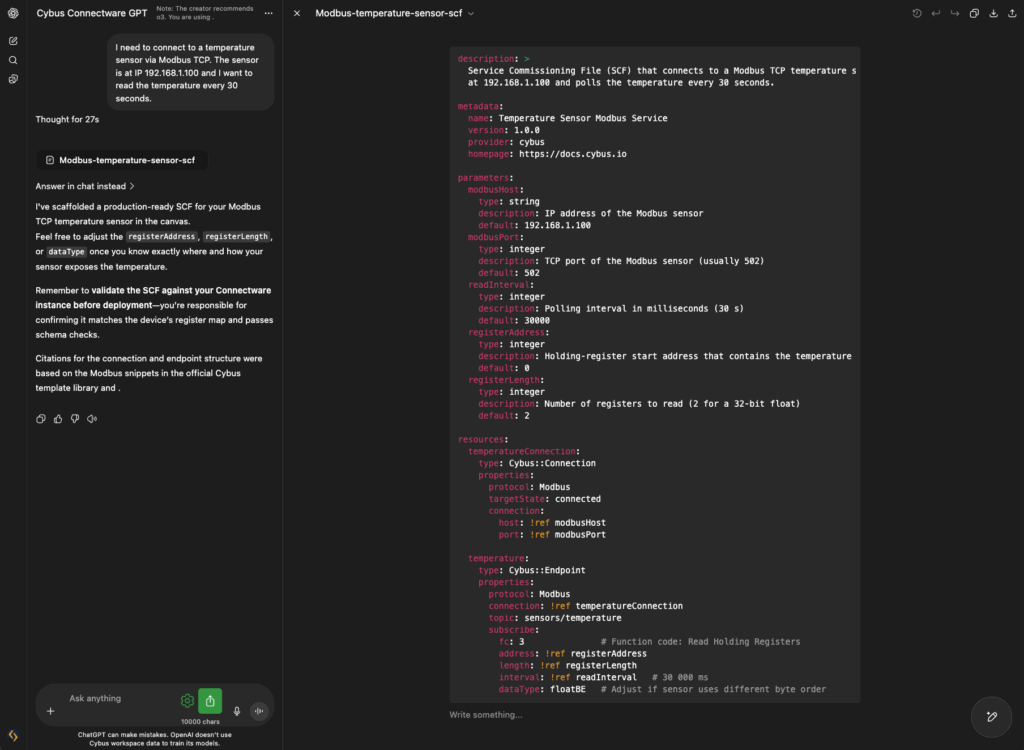Image resolution: width=1024 pixels, height=750 pixels.
Task: Show canvas version history icon
Action: click(x=917, y=13)
